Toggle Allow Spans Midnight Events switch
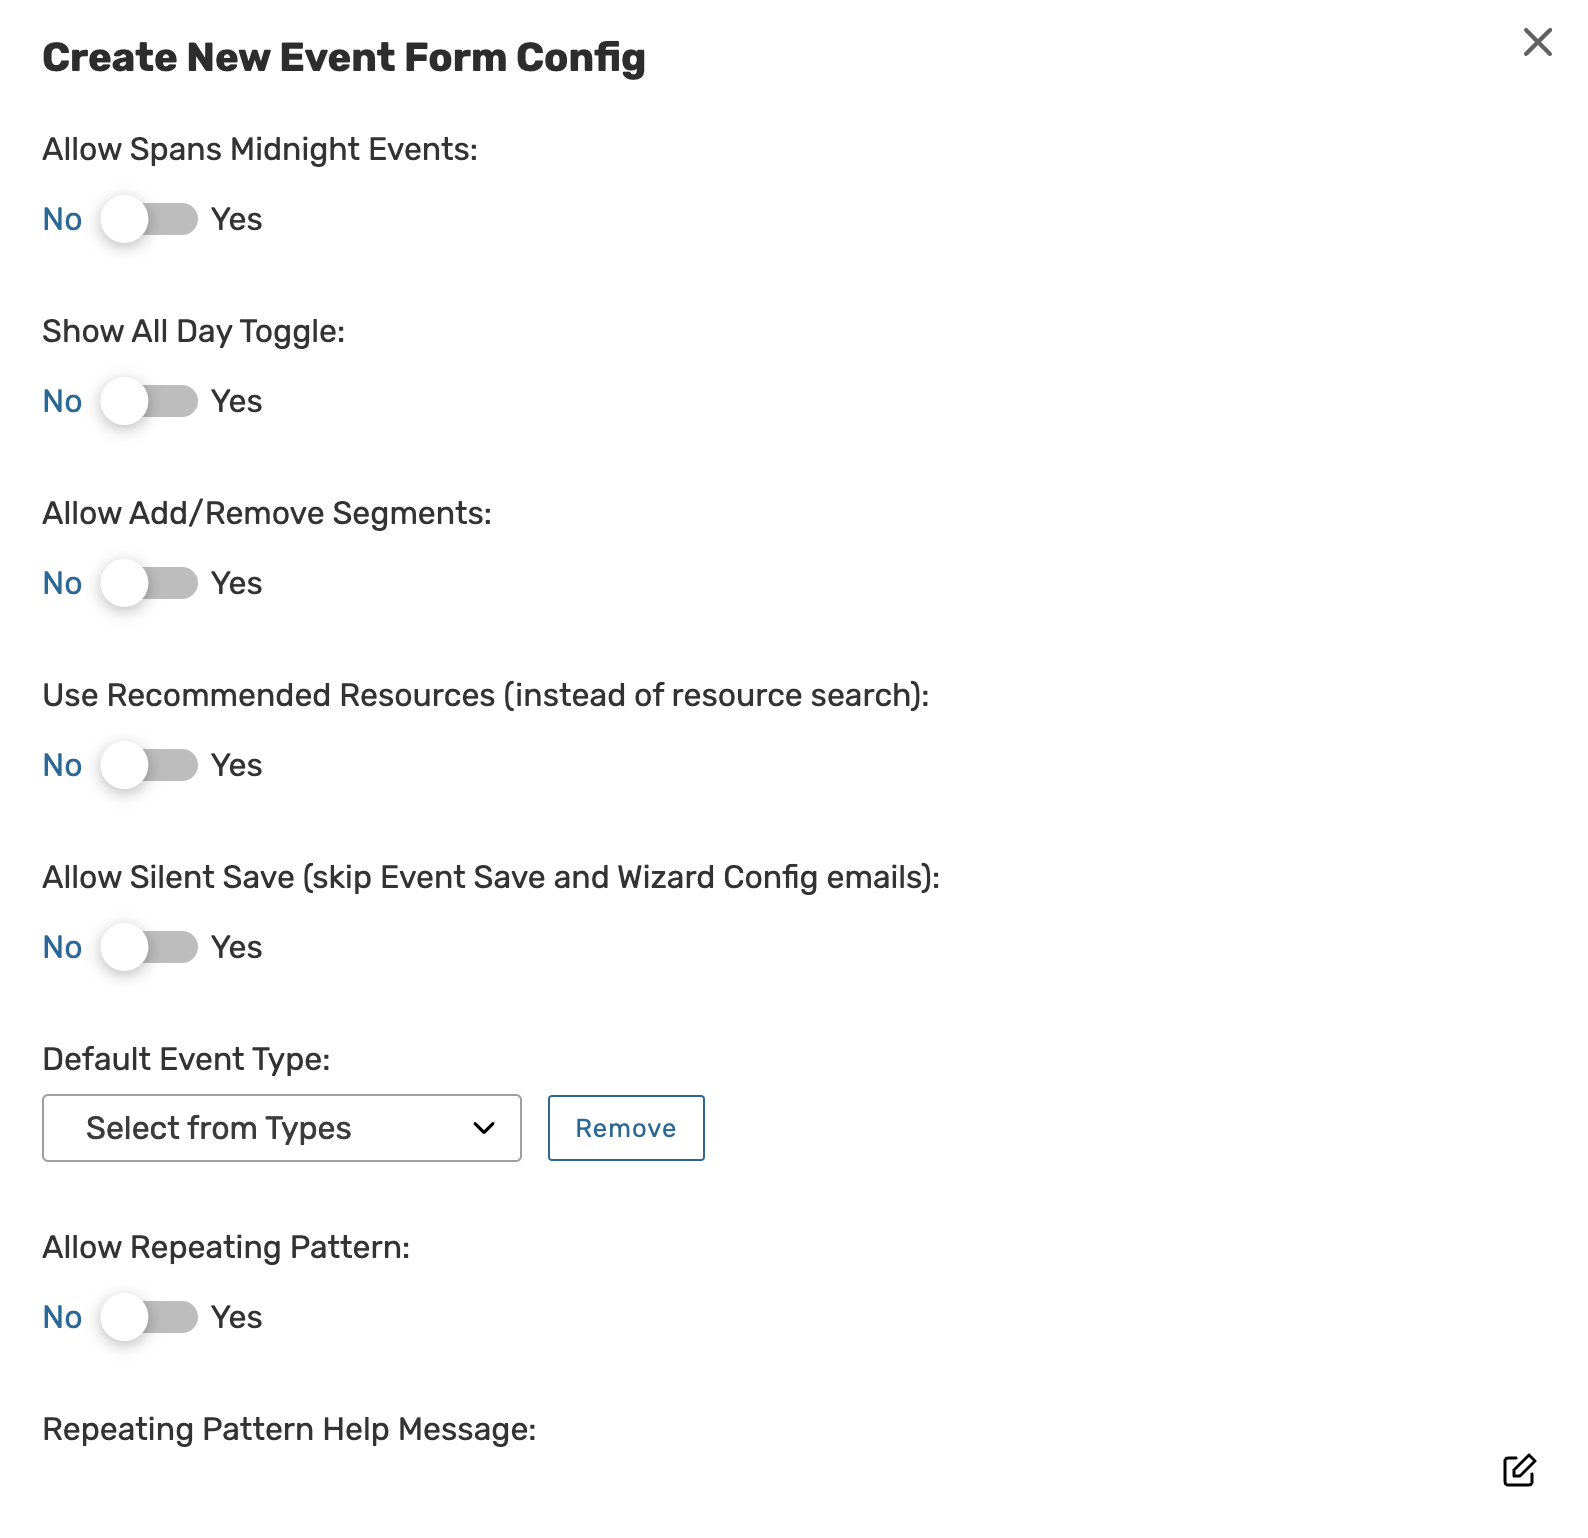Viewport: 1588px width, 1538px height. 149,219
